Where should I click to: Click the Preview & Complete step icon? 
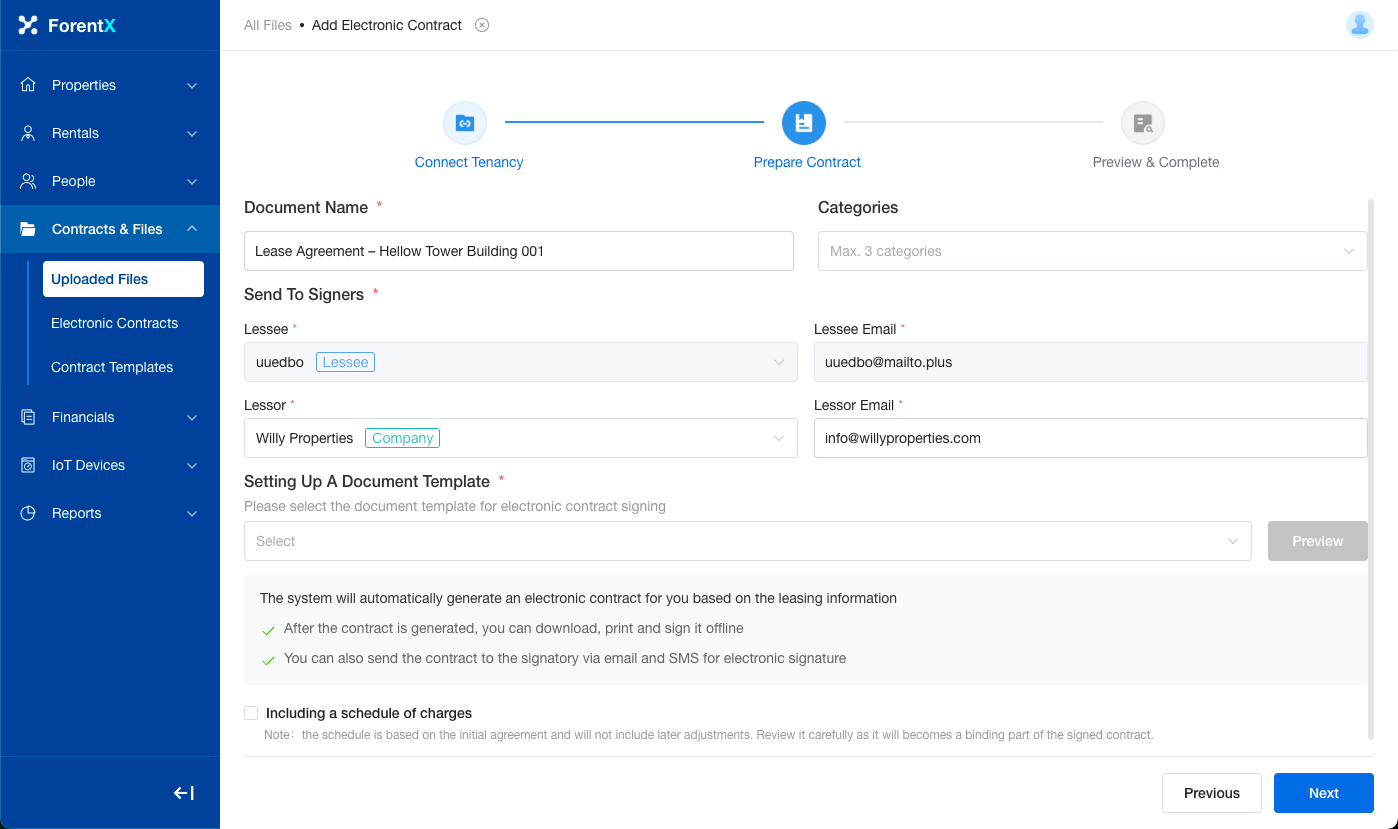1142,123
